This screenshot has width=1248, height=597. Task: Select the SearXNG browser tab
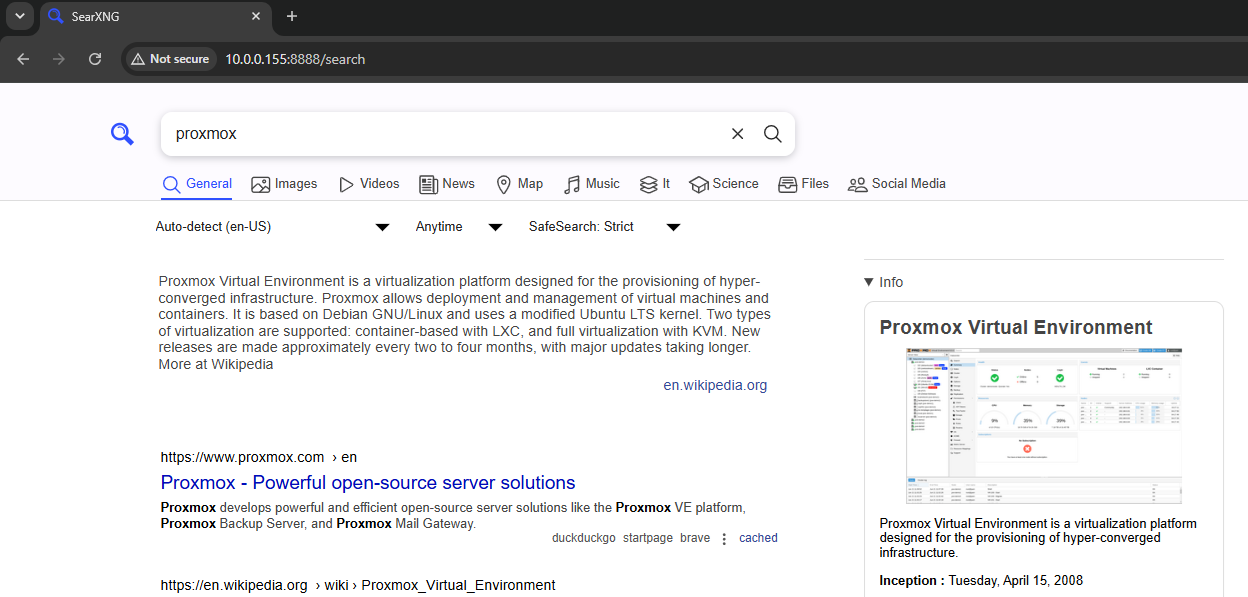coord(155,16)
